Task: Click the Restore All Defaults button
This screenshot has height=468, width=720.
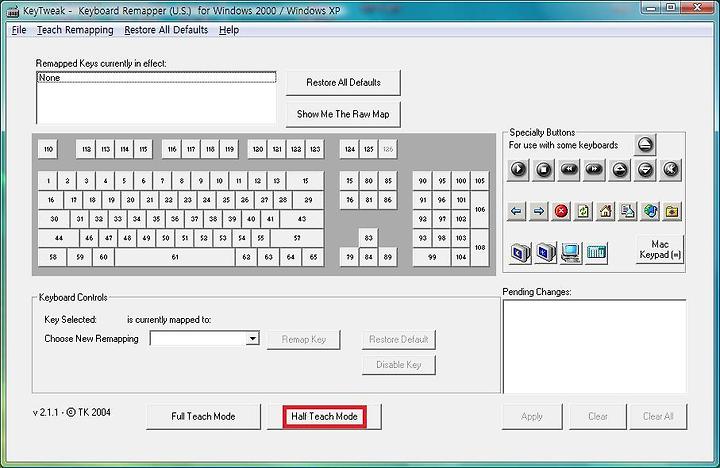Action: 343,83
